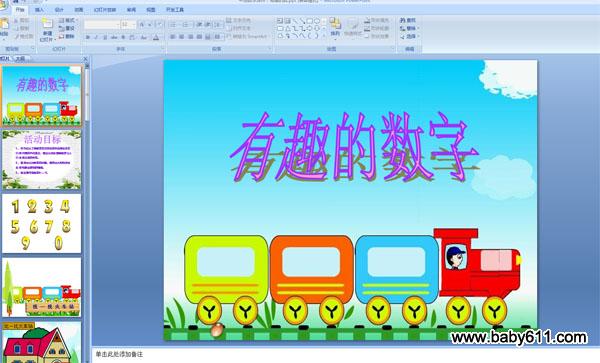This screenshot has height=363, width=600.
Task: Click the Delete slide button
Action: tap(67, 36)
